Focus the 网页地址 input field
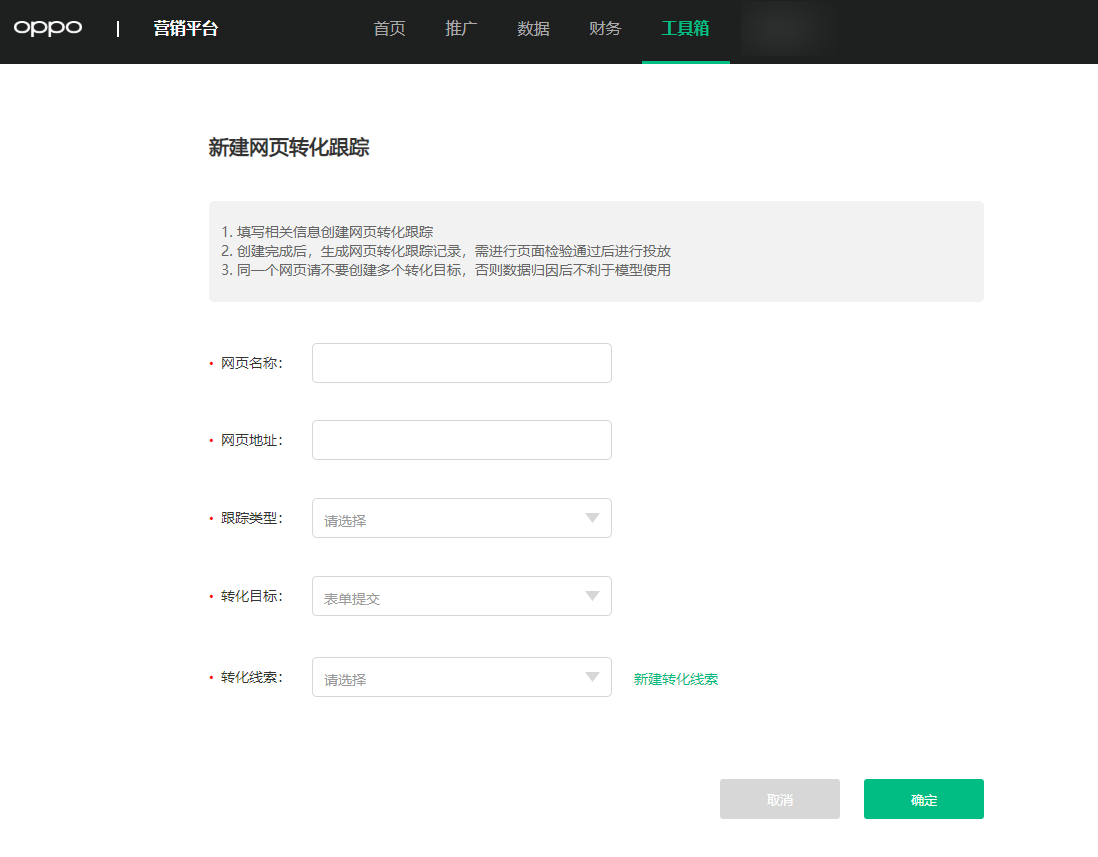The height and width of the screenshot is (857, 1098). click(x=461, y=440)
